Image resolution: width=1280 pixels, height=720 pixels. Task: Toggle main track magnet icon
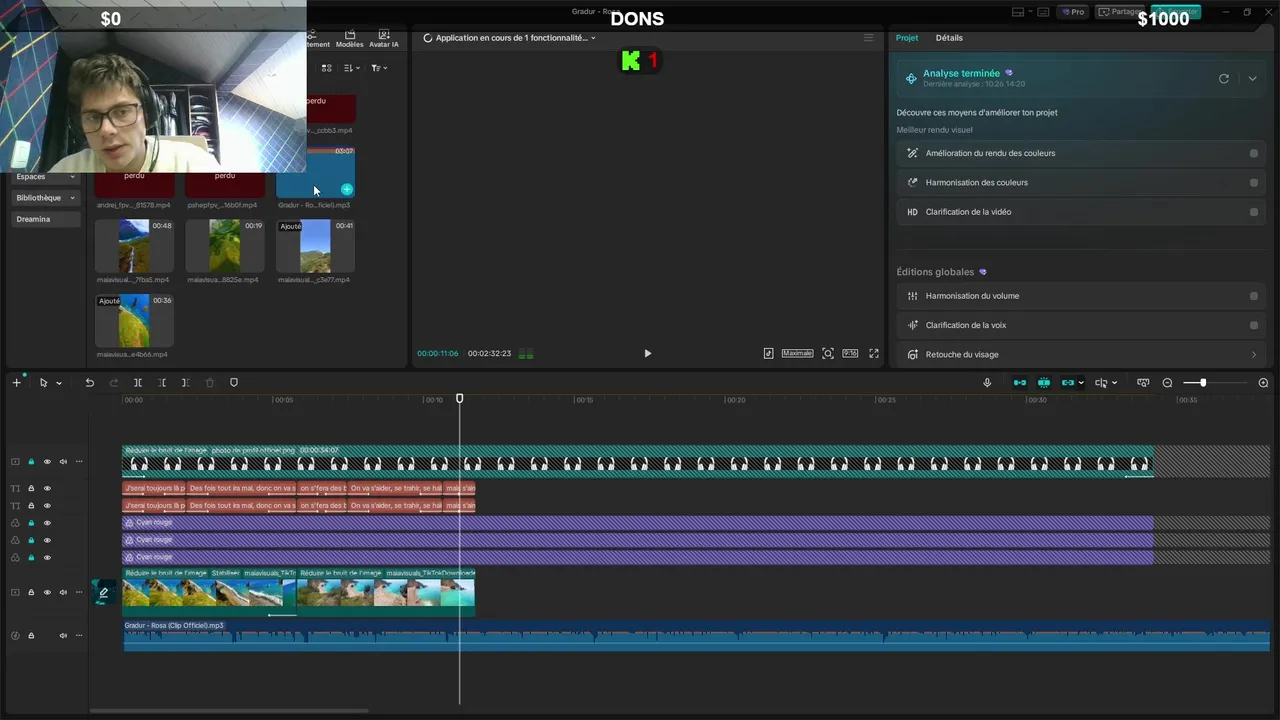[1020, 383]
